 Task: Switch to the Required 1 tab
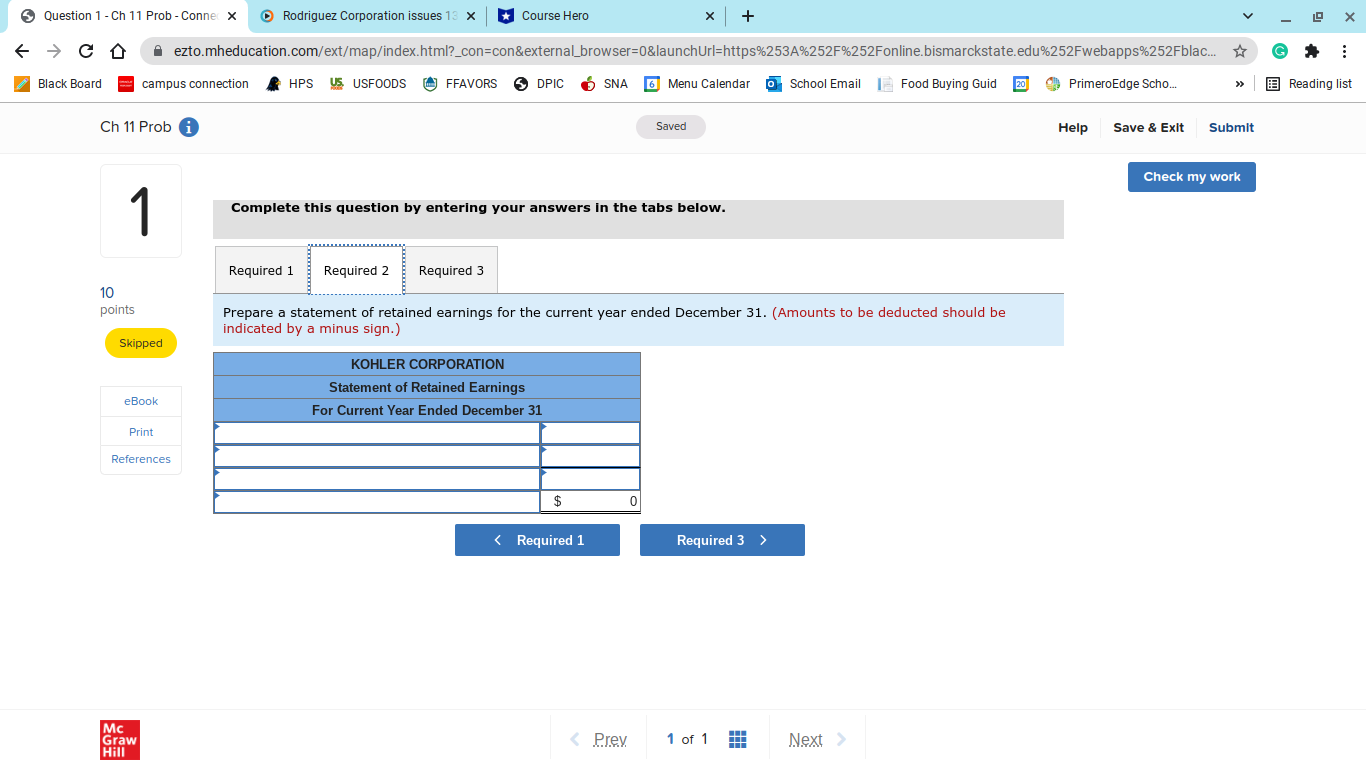pyautogui.click(x=261, y=269)
